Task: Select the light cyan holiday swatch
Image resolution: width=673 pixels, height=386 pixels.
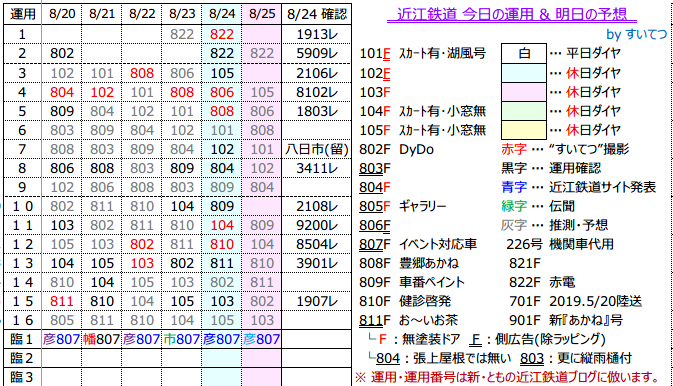Action: tap(524, 73)
